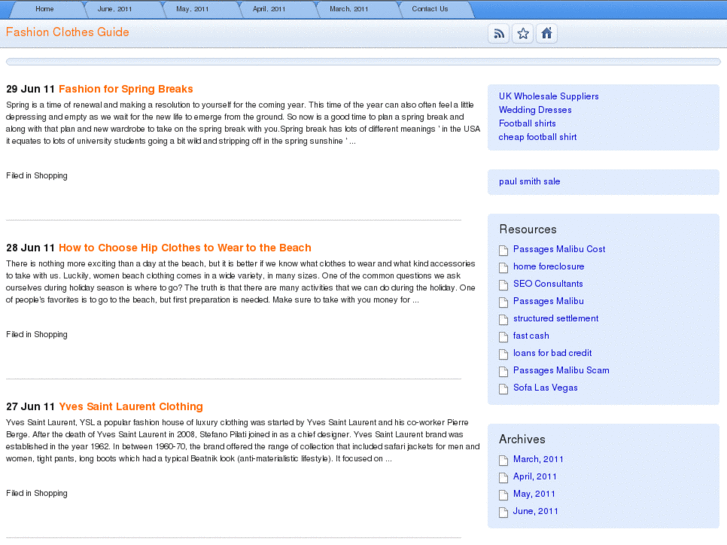Open cheap football shirt link
This screenshot has width=727, height=545.
pos(537,137)
